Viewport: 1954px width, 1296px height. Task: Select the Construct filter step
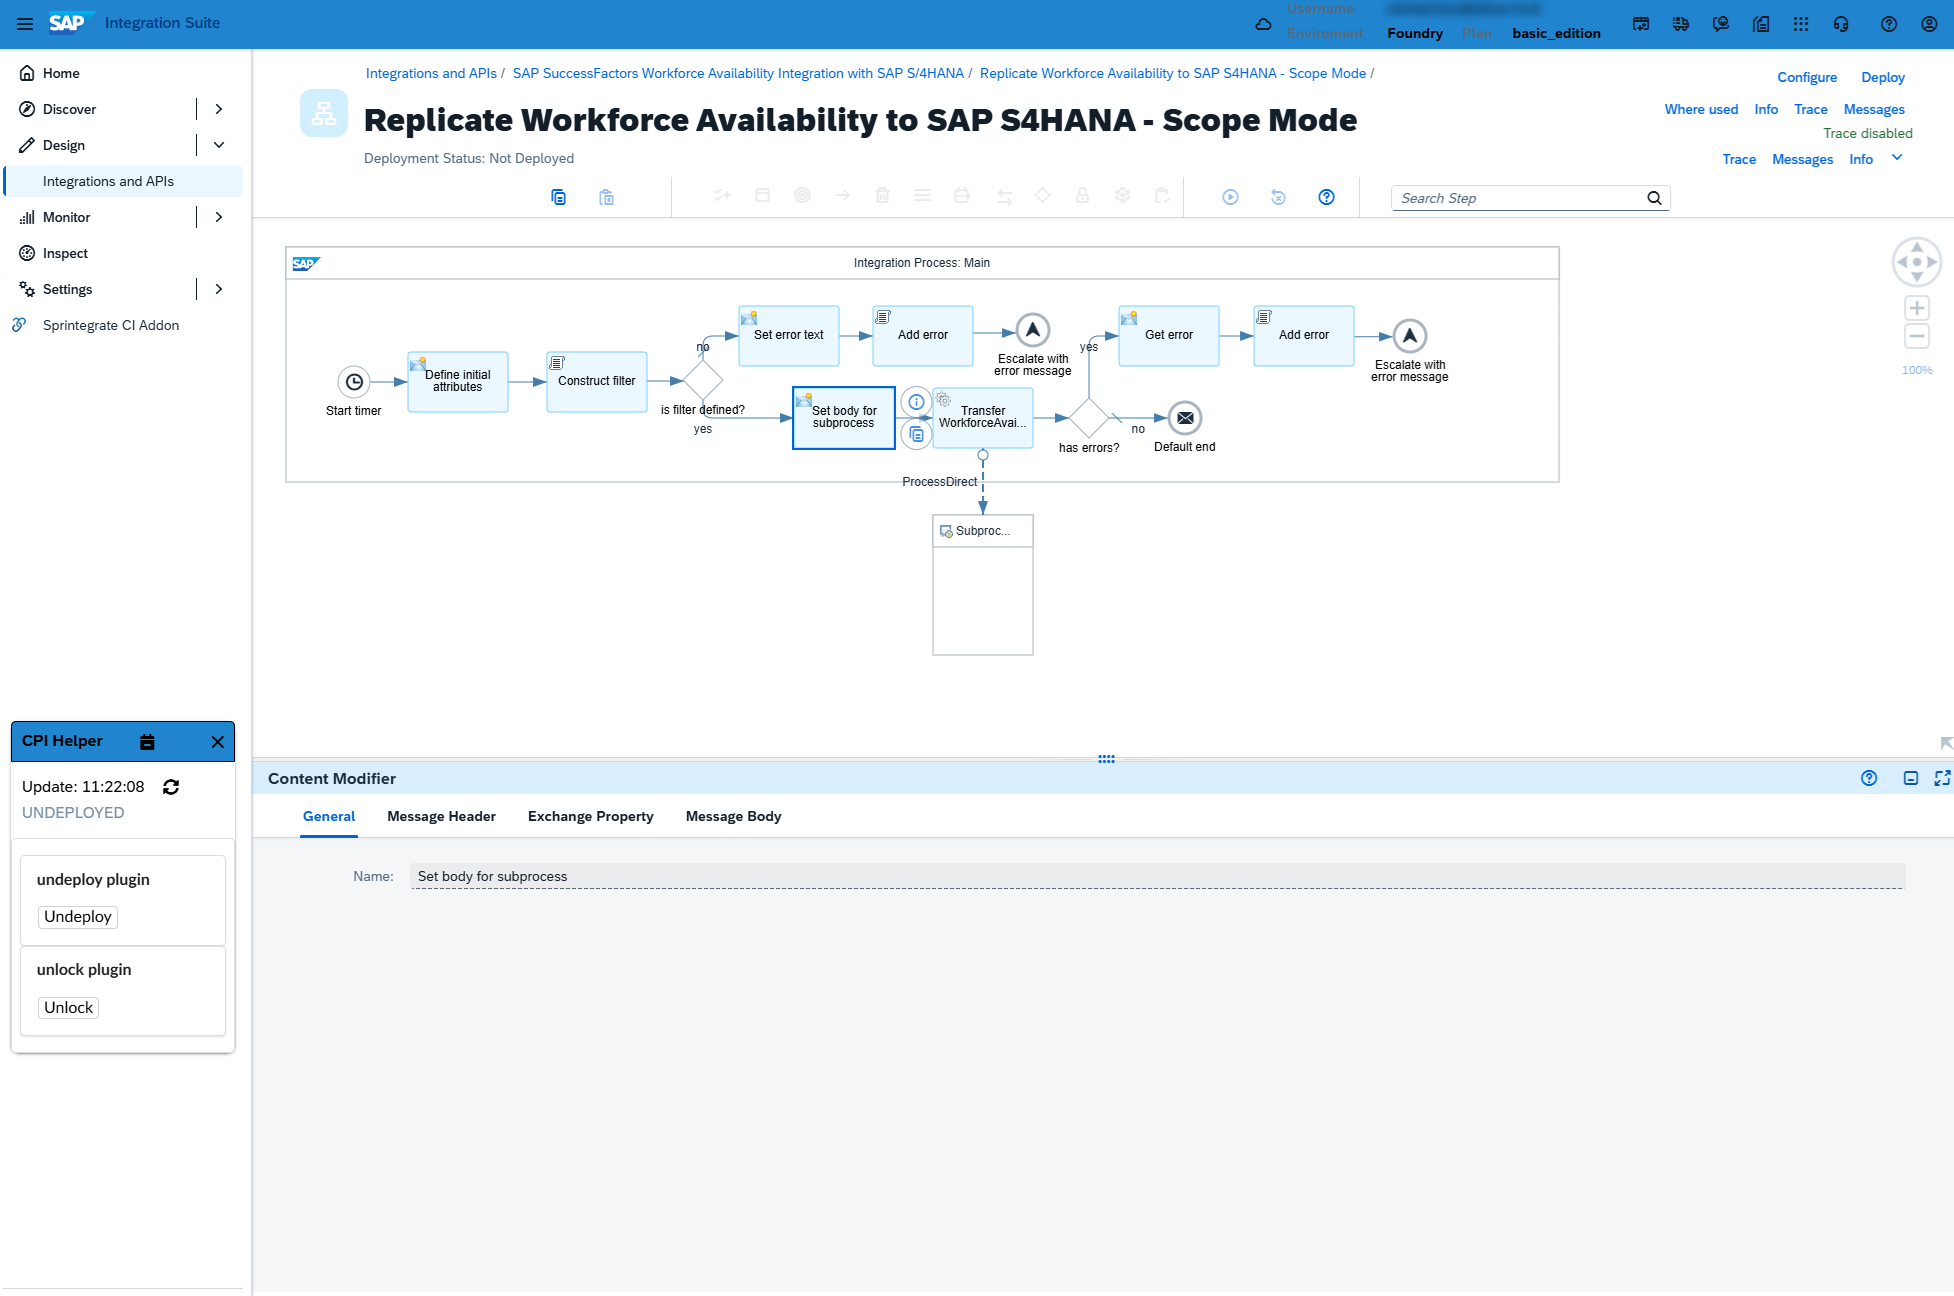point(597,382)
